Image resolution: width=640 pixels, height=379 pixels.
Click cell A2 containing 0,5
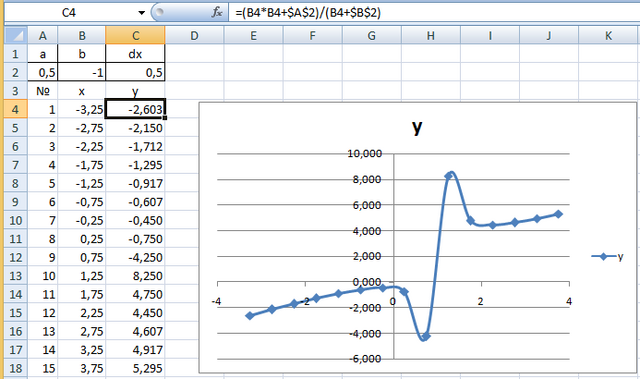pyautogui.click(x=43, y=73)
